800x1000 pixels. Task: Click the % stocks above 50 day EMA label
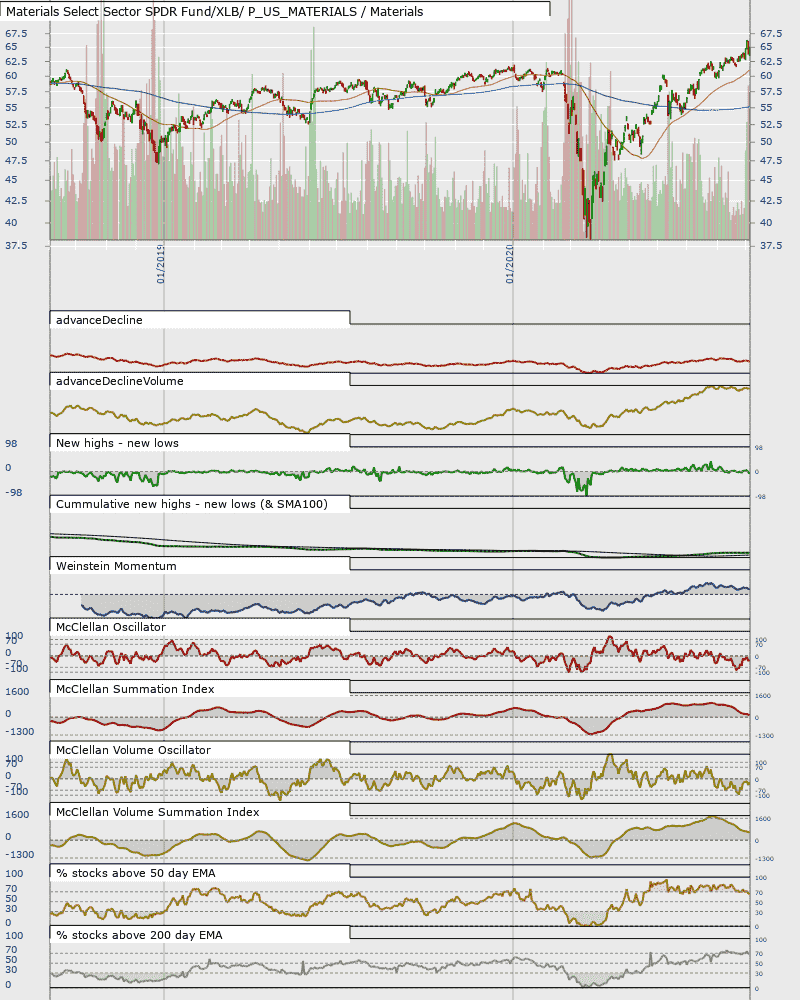coord(135,874)
